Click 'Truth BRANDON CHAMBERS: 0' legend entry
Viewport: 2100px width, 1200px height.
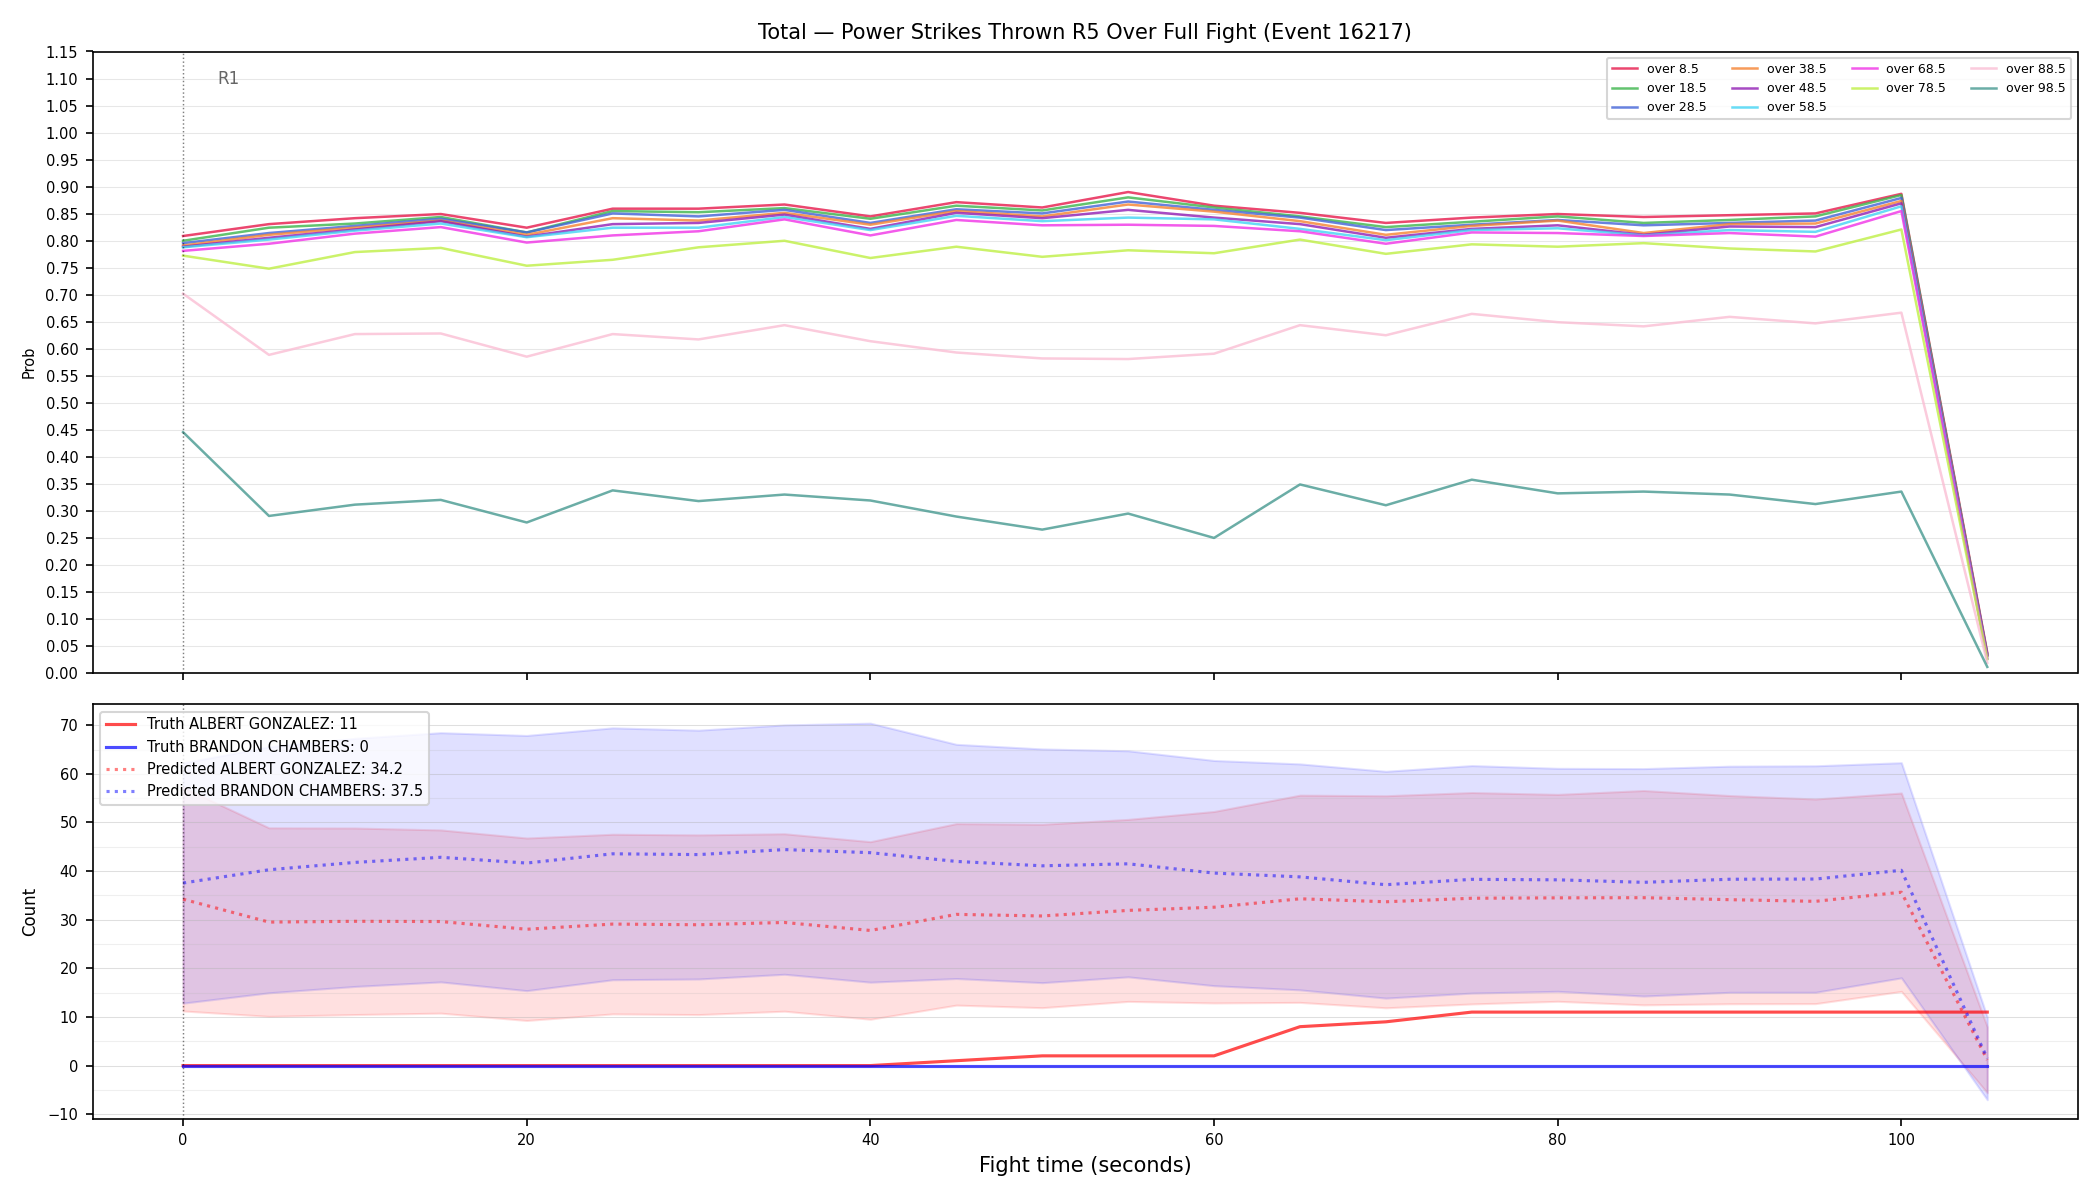click(x=237, y=746)
